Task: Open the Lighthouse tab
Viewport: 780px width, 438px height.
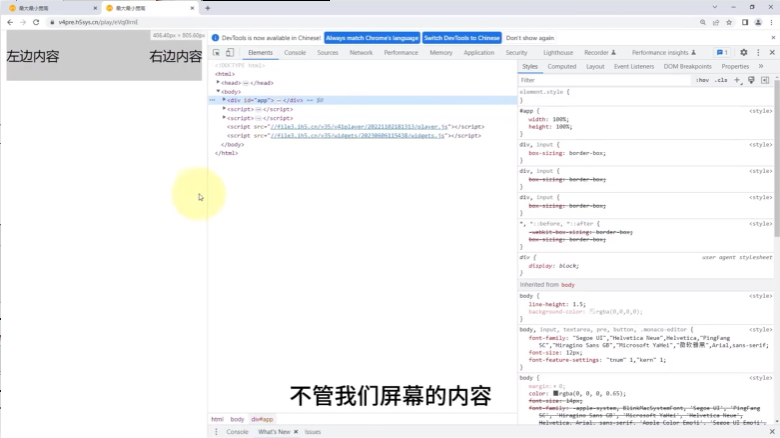Action: point(558,52)
